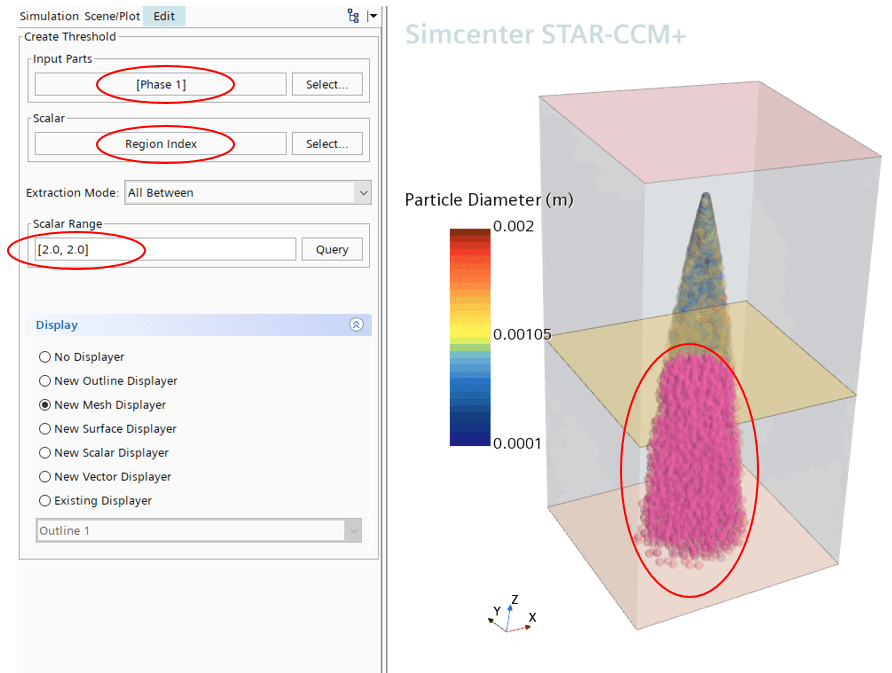This screenshot has width=892, height=673.
Task: Switch to the Simulation tab
Action: coord(50,16)
